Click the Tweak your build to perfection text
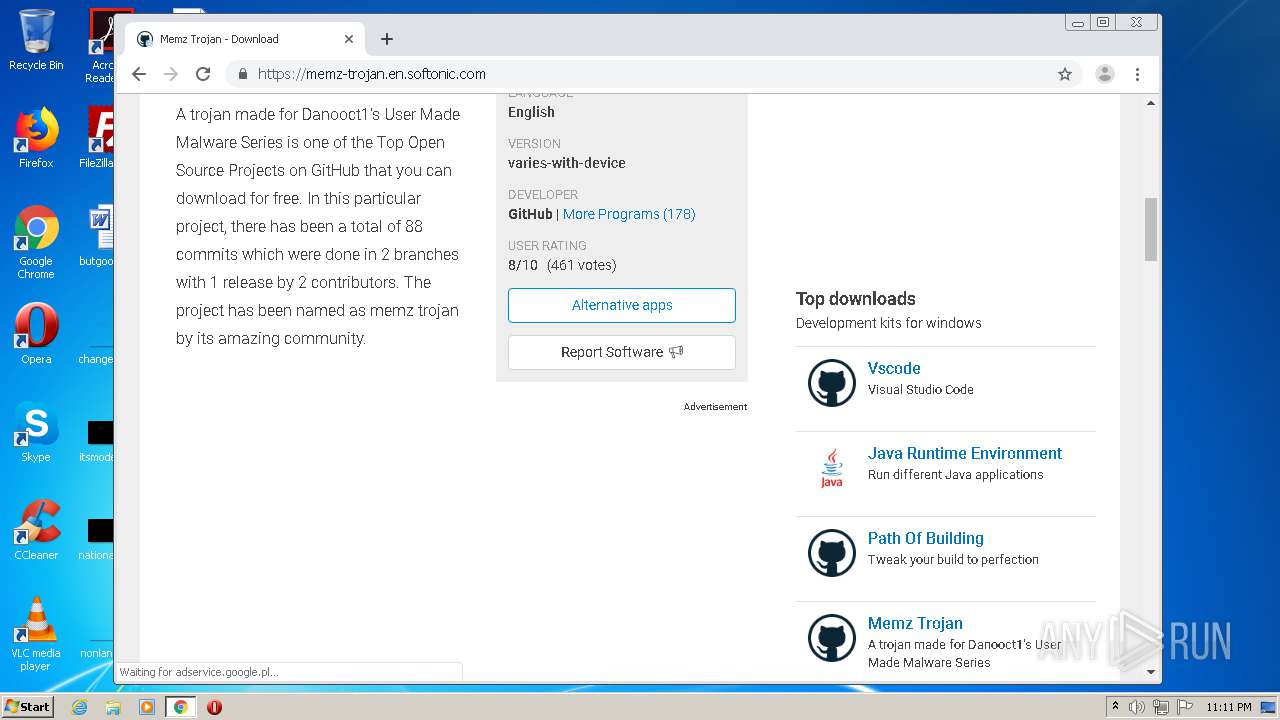1280x720 pixels. click(x=954, y=560)
